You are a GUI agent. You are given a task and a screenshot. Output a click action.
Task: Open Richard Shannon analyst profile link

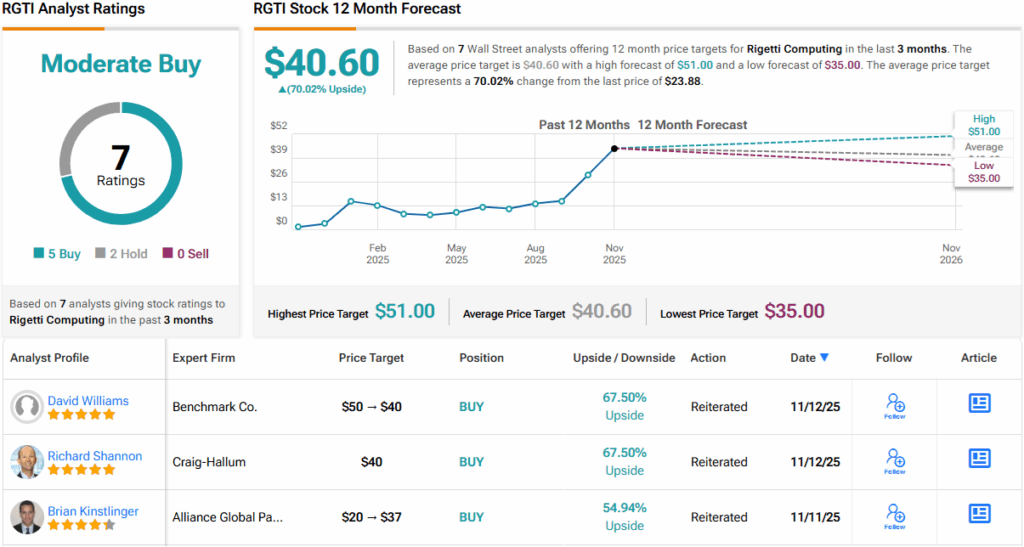pyautogui.click(x=95, y=456)
